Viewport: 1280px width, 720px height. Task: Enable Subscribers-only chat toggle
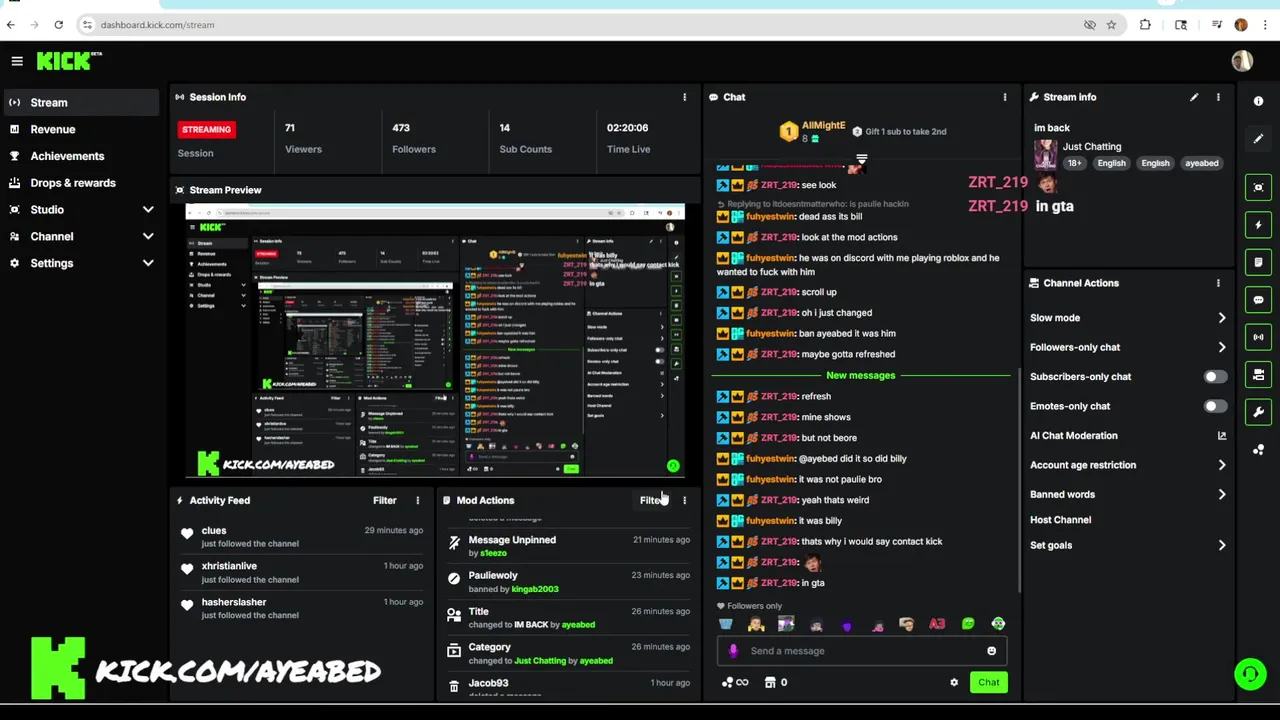pyautogui.click(x=1214, y=377)
